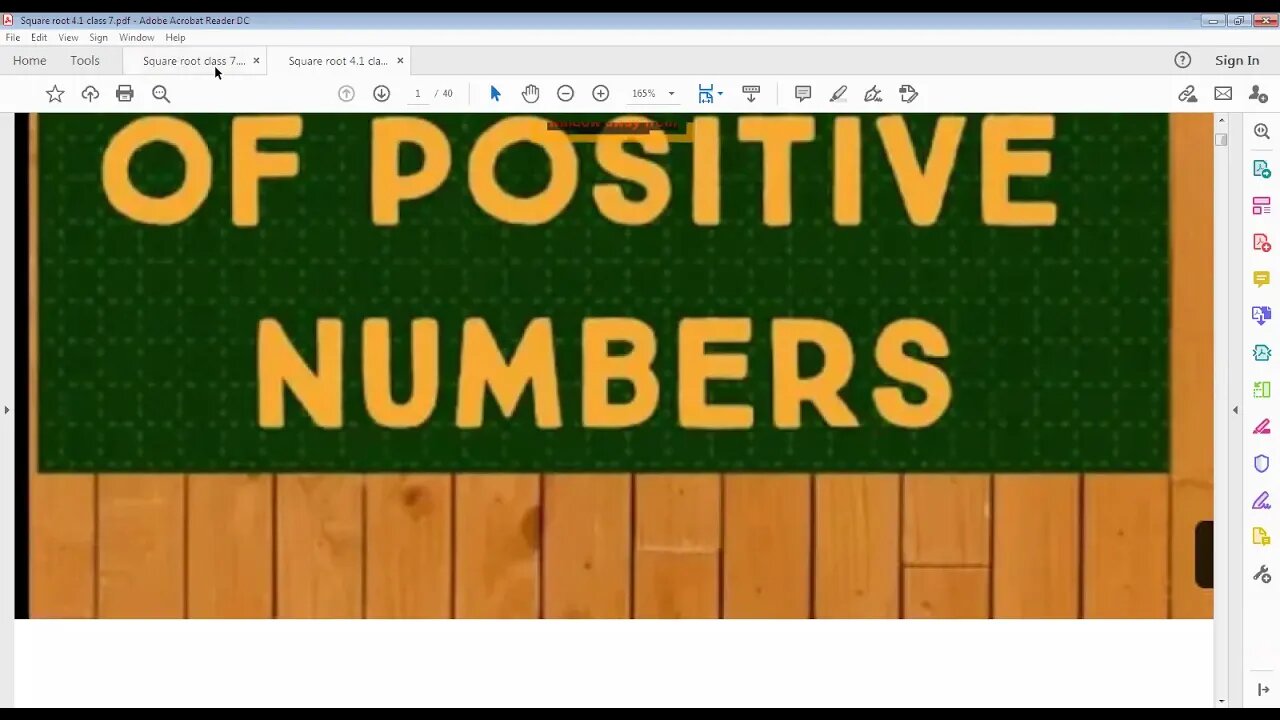The width and height of the screenshot is (1280, 720).
Task: Open the read mode scrolling icon
Action: point(751,94)
